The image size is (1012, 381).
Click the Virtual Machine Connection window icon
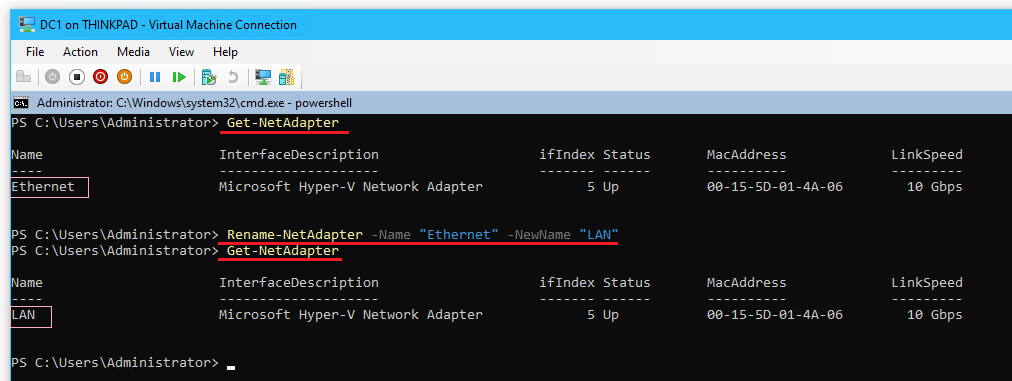27,25
